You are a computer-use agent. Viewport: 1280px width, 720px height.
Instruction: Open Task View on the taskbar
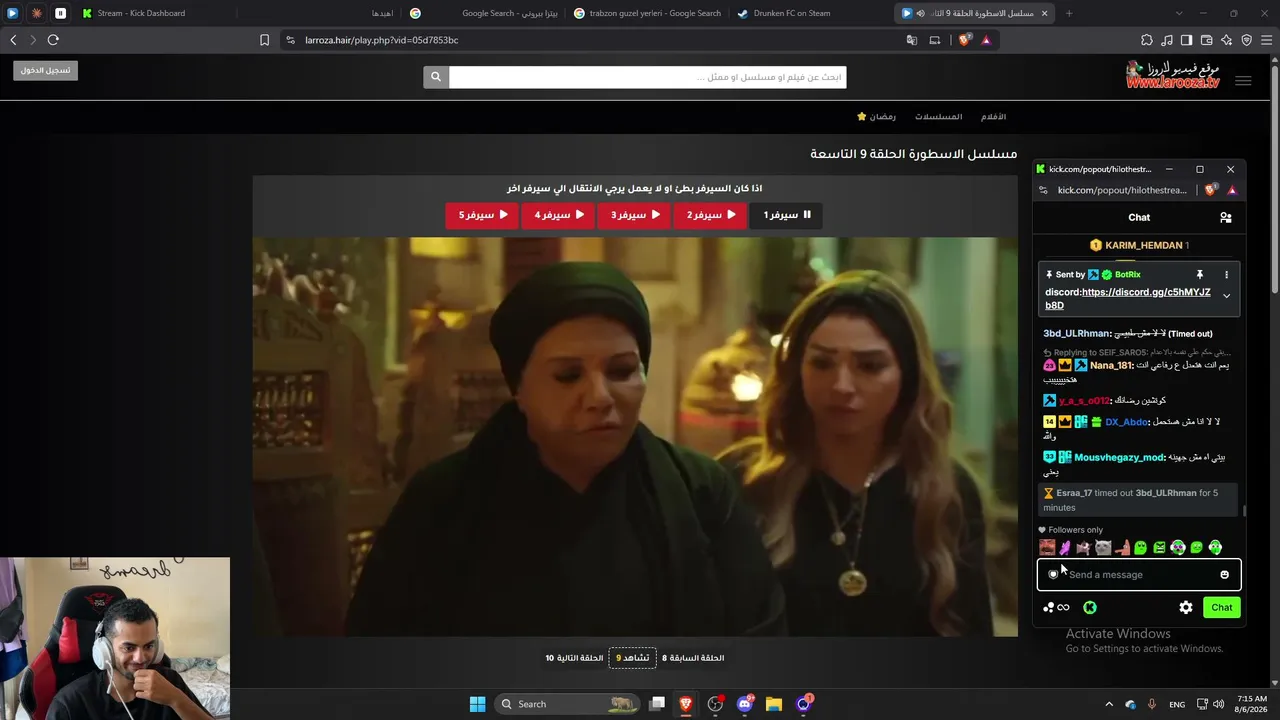656,704
